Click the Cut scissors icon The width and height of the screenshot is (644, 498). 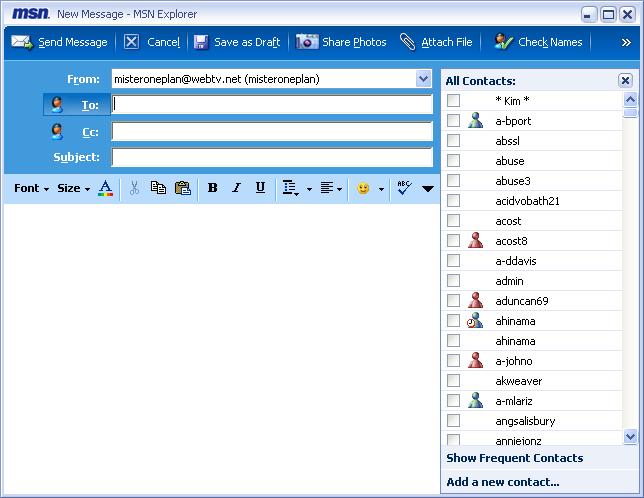(x=134, y=188)
